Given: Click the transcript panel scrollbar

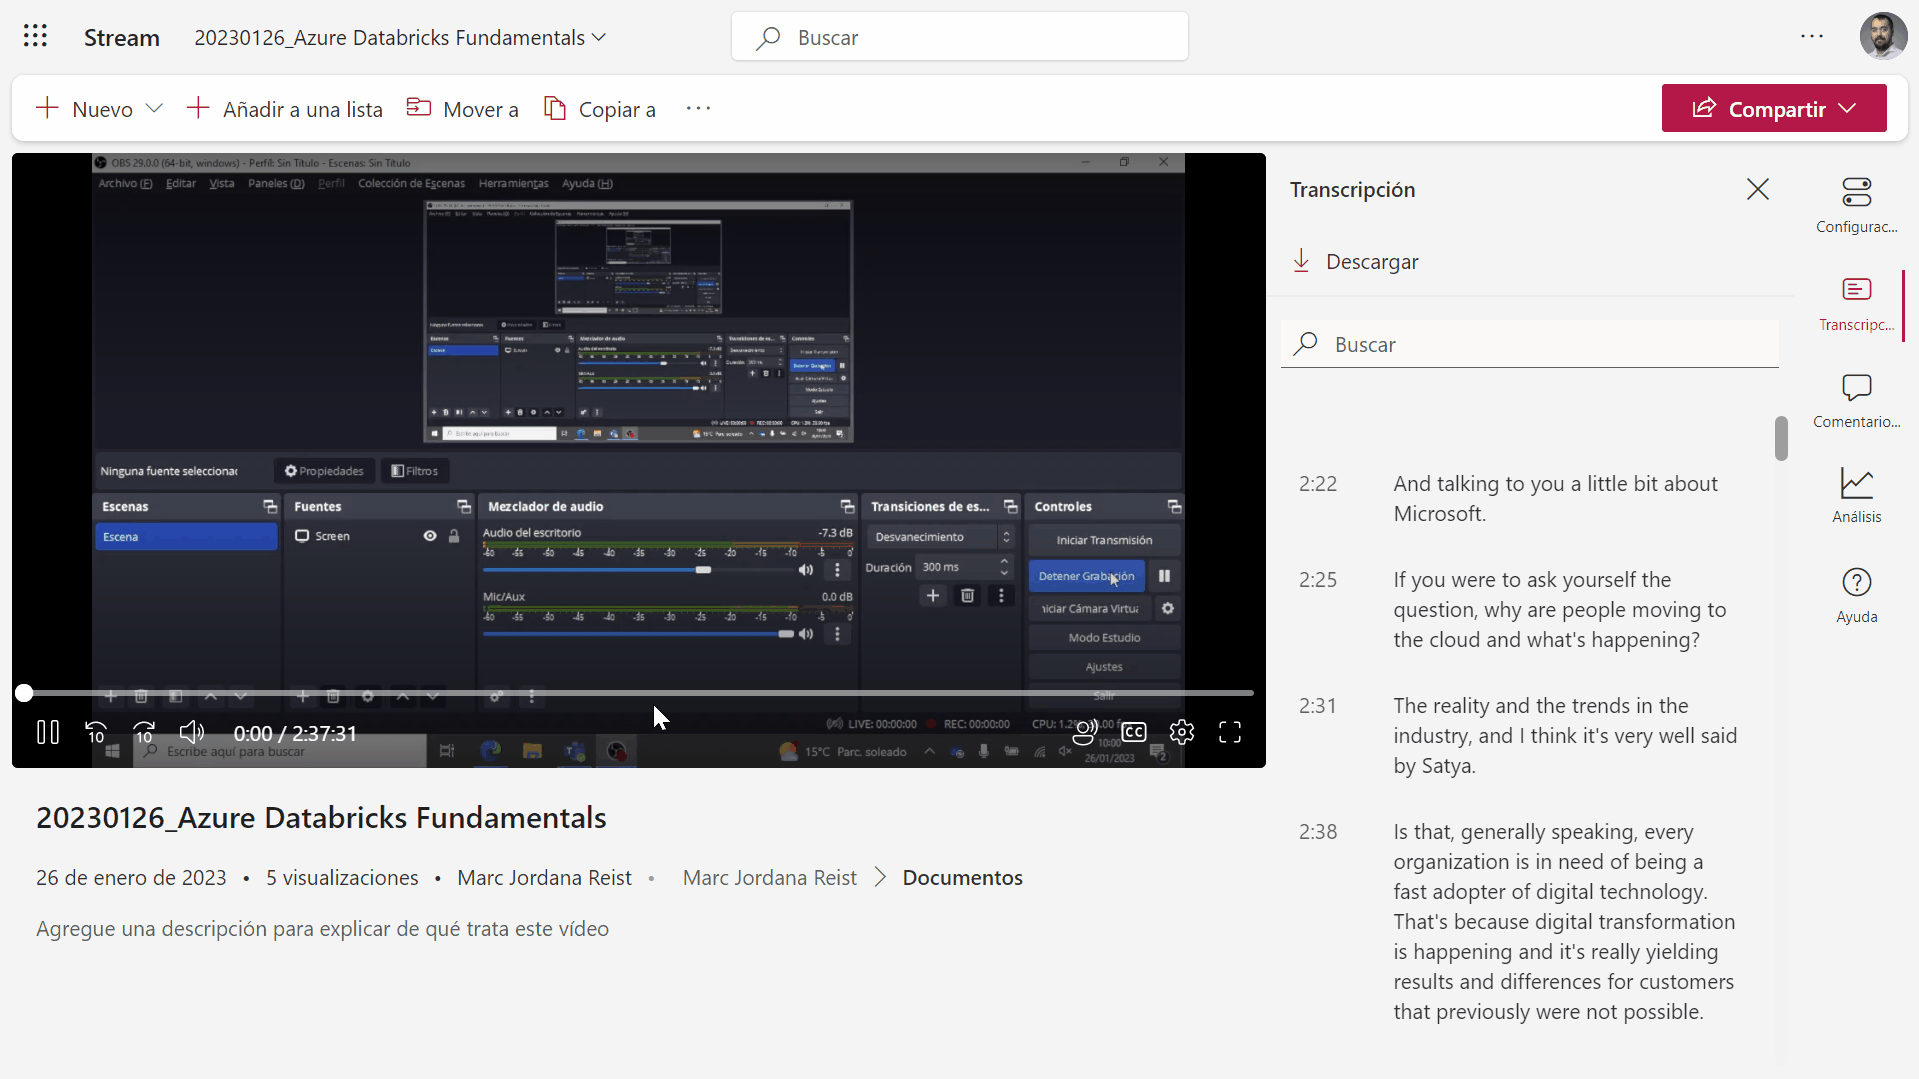Looking at the screenshot, I should click(x=1781, y=438).
